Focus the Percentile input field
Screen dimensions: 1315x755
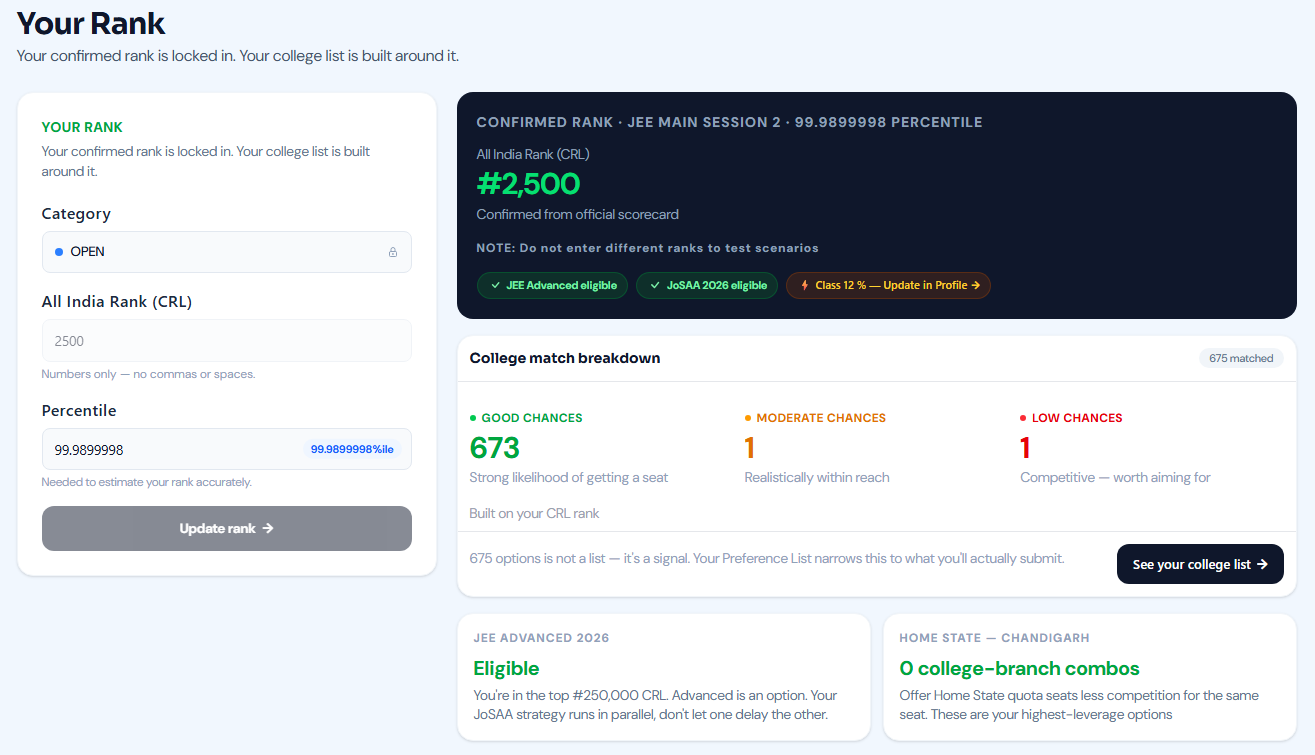click(227, 449)
